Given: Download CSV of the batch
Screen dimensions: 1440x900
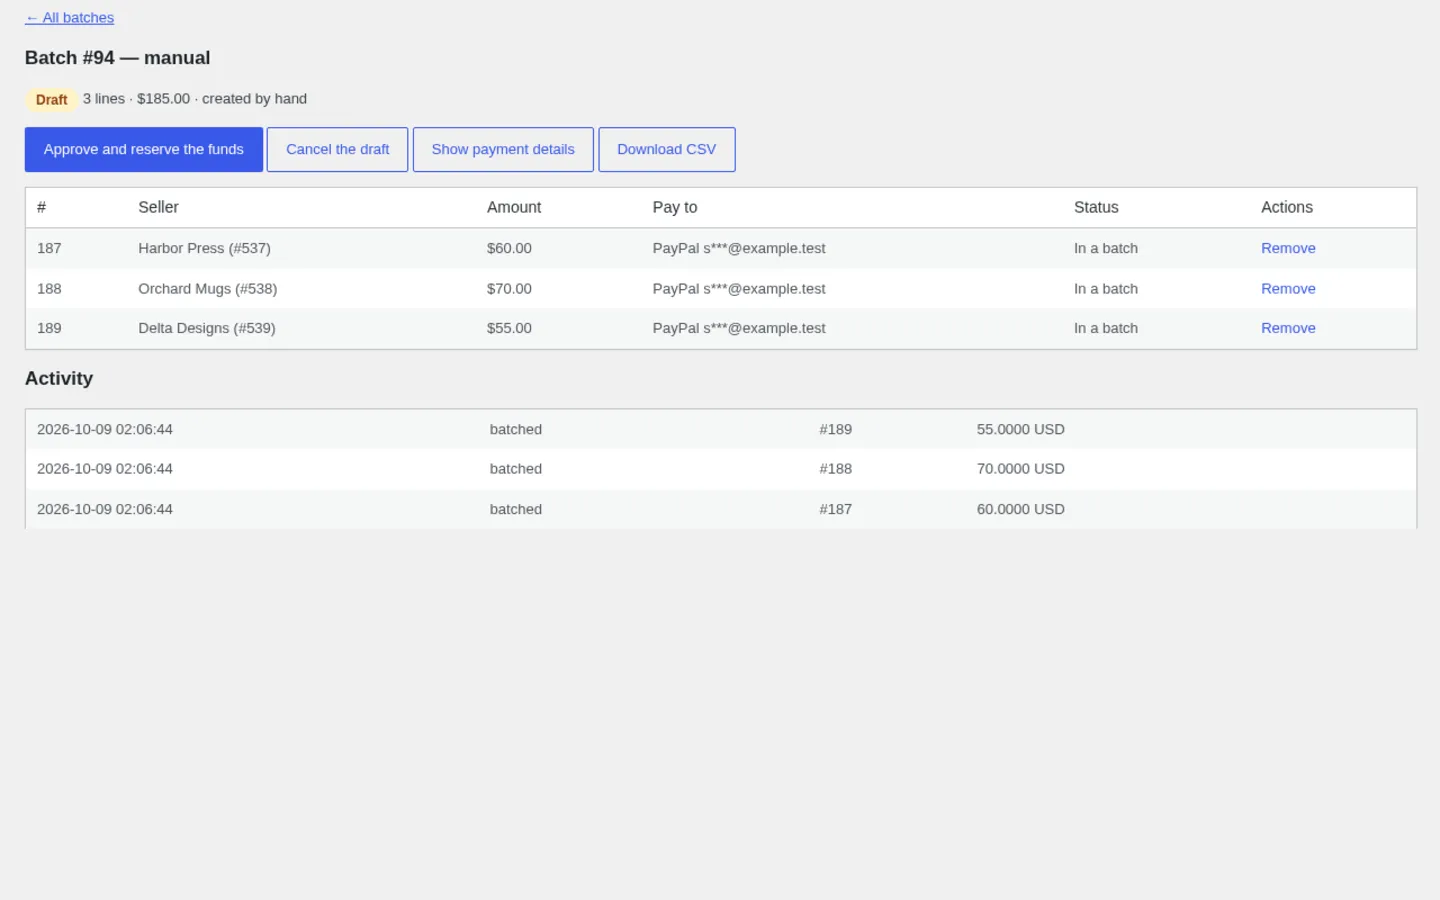Looking at the screenshot, I should [x=667, y=149].
